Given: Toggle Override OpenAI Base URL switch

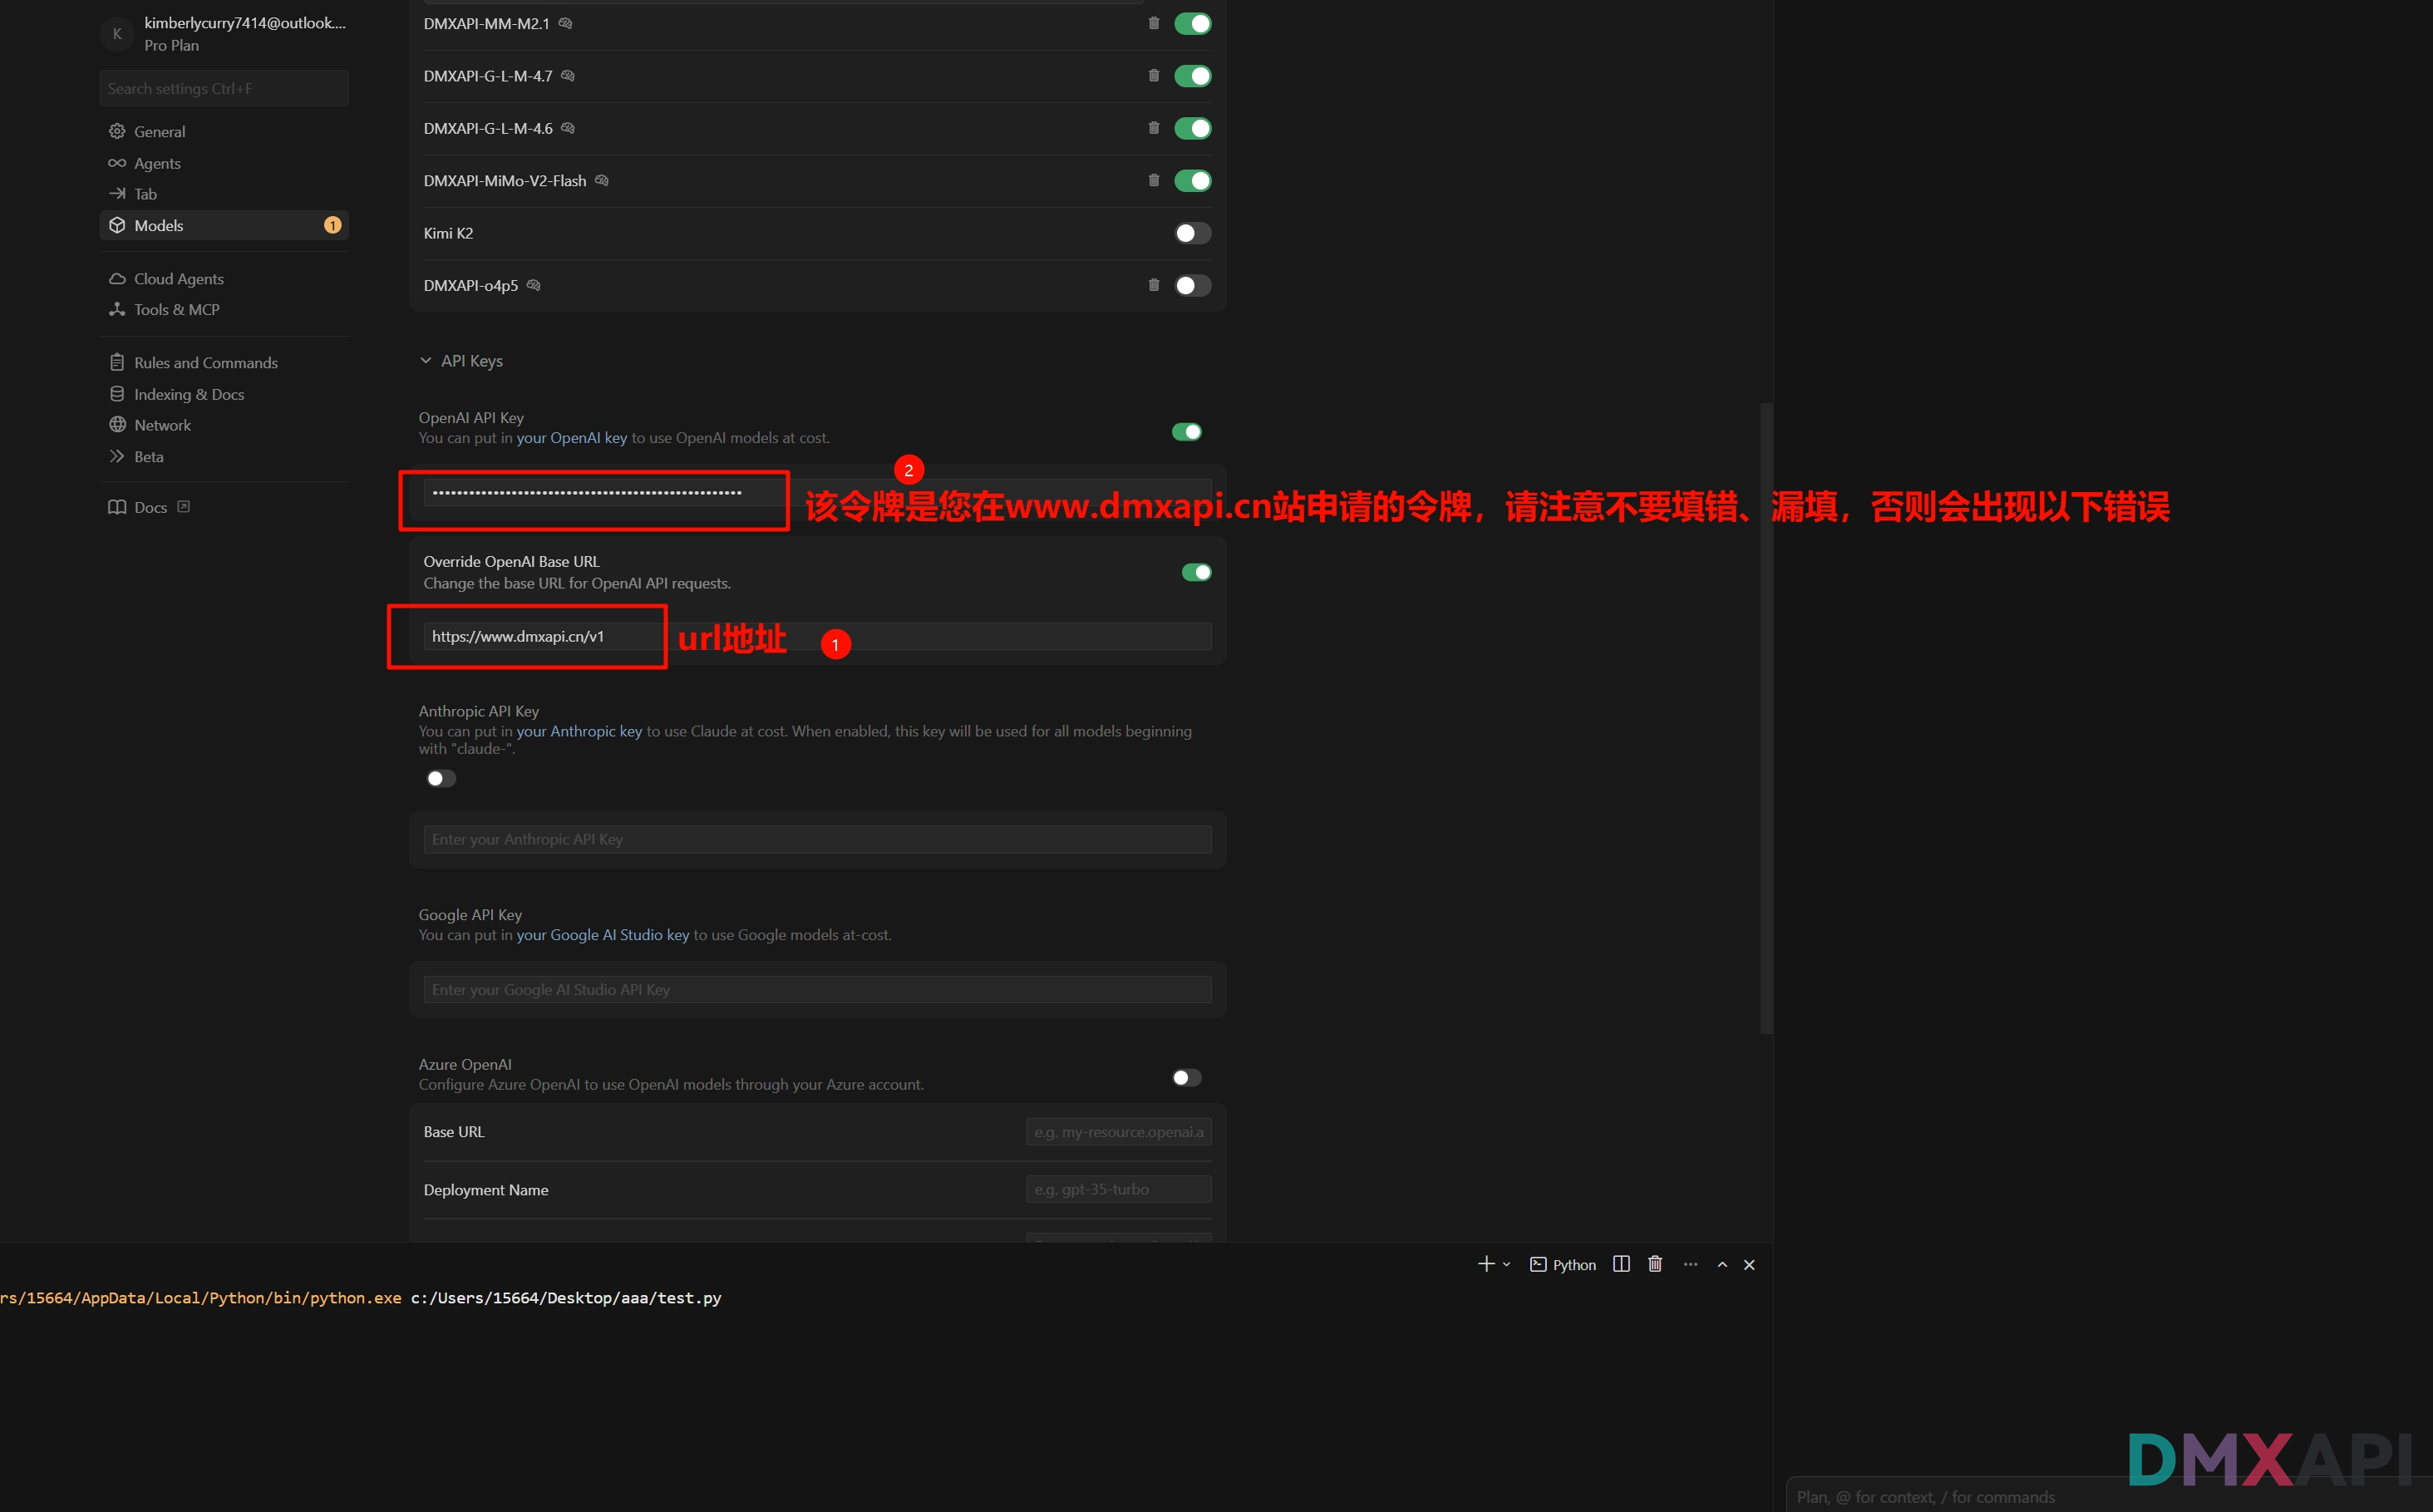Looking at the screenshot, I should click(1196, 572).
